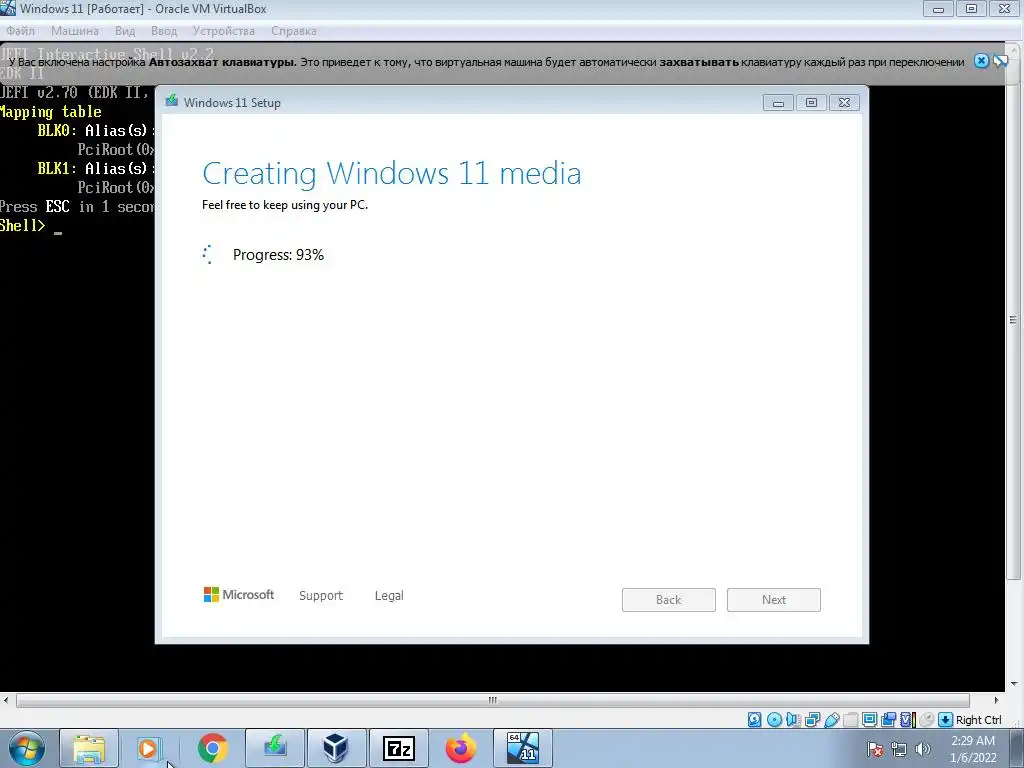Click the Shell> prompt in the VM
Screen dimensions: 1024x768
click(23, 225)
